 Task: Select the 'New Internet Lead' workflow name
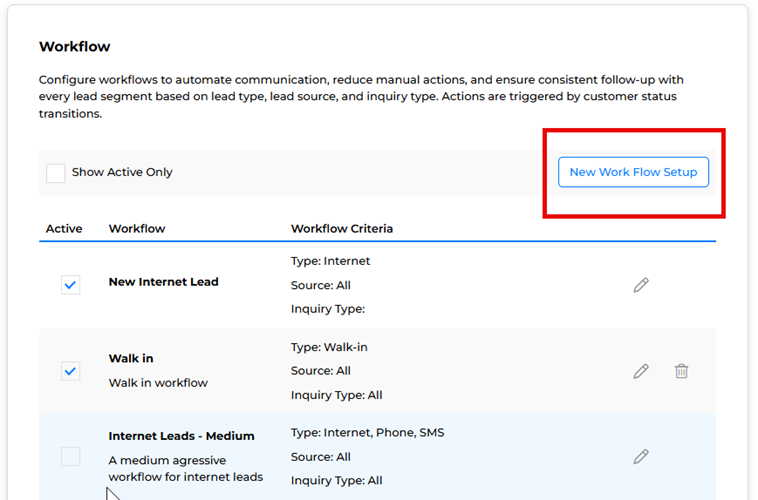[163, 282]
